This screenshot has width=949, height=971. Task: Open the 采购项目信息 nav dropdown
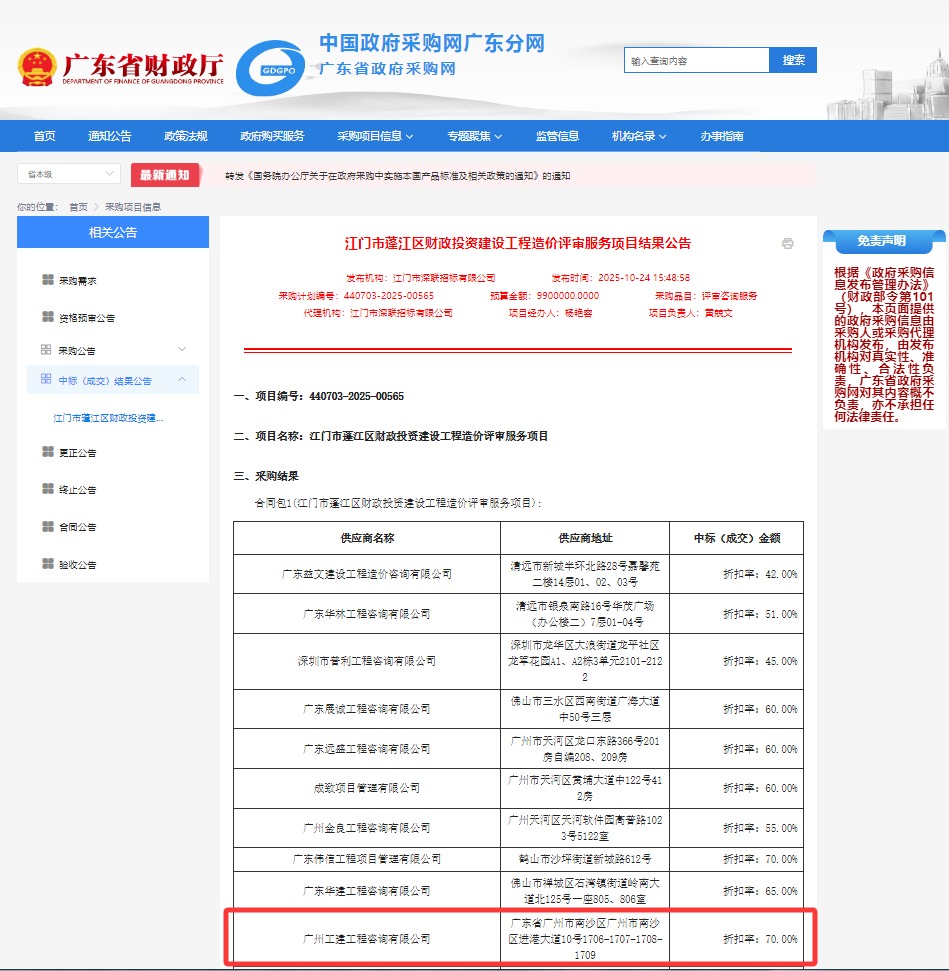(x=375, y=136)
